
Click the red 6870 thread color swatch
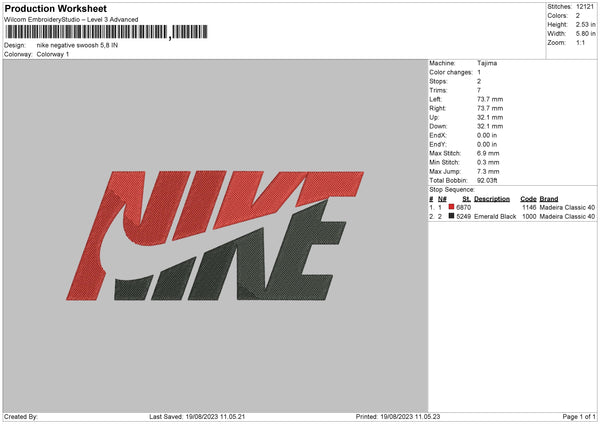[x=451, y=207]
